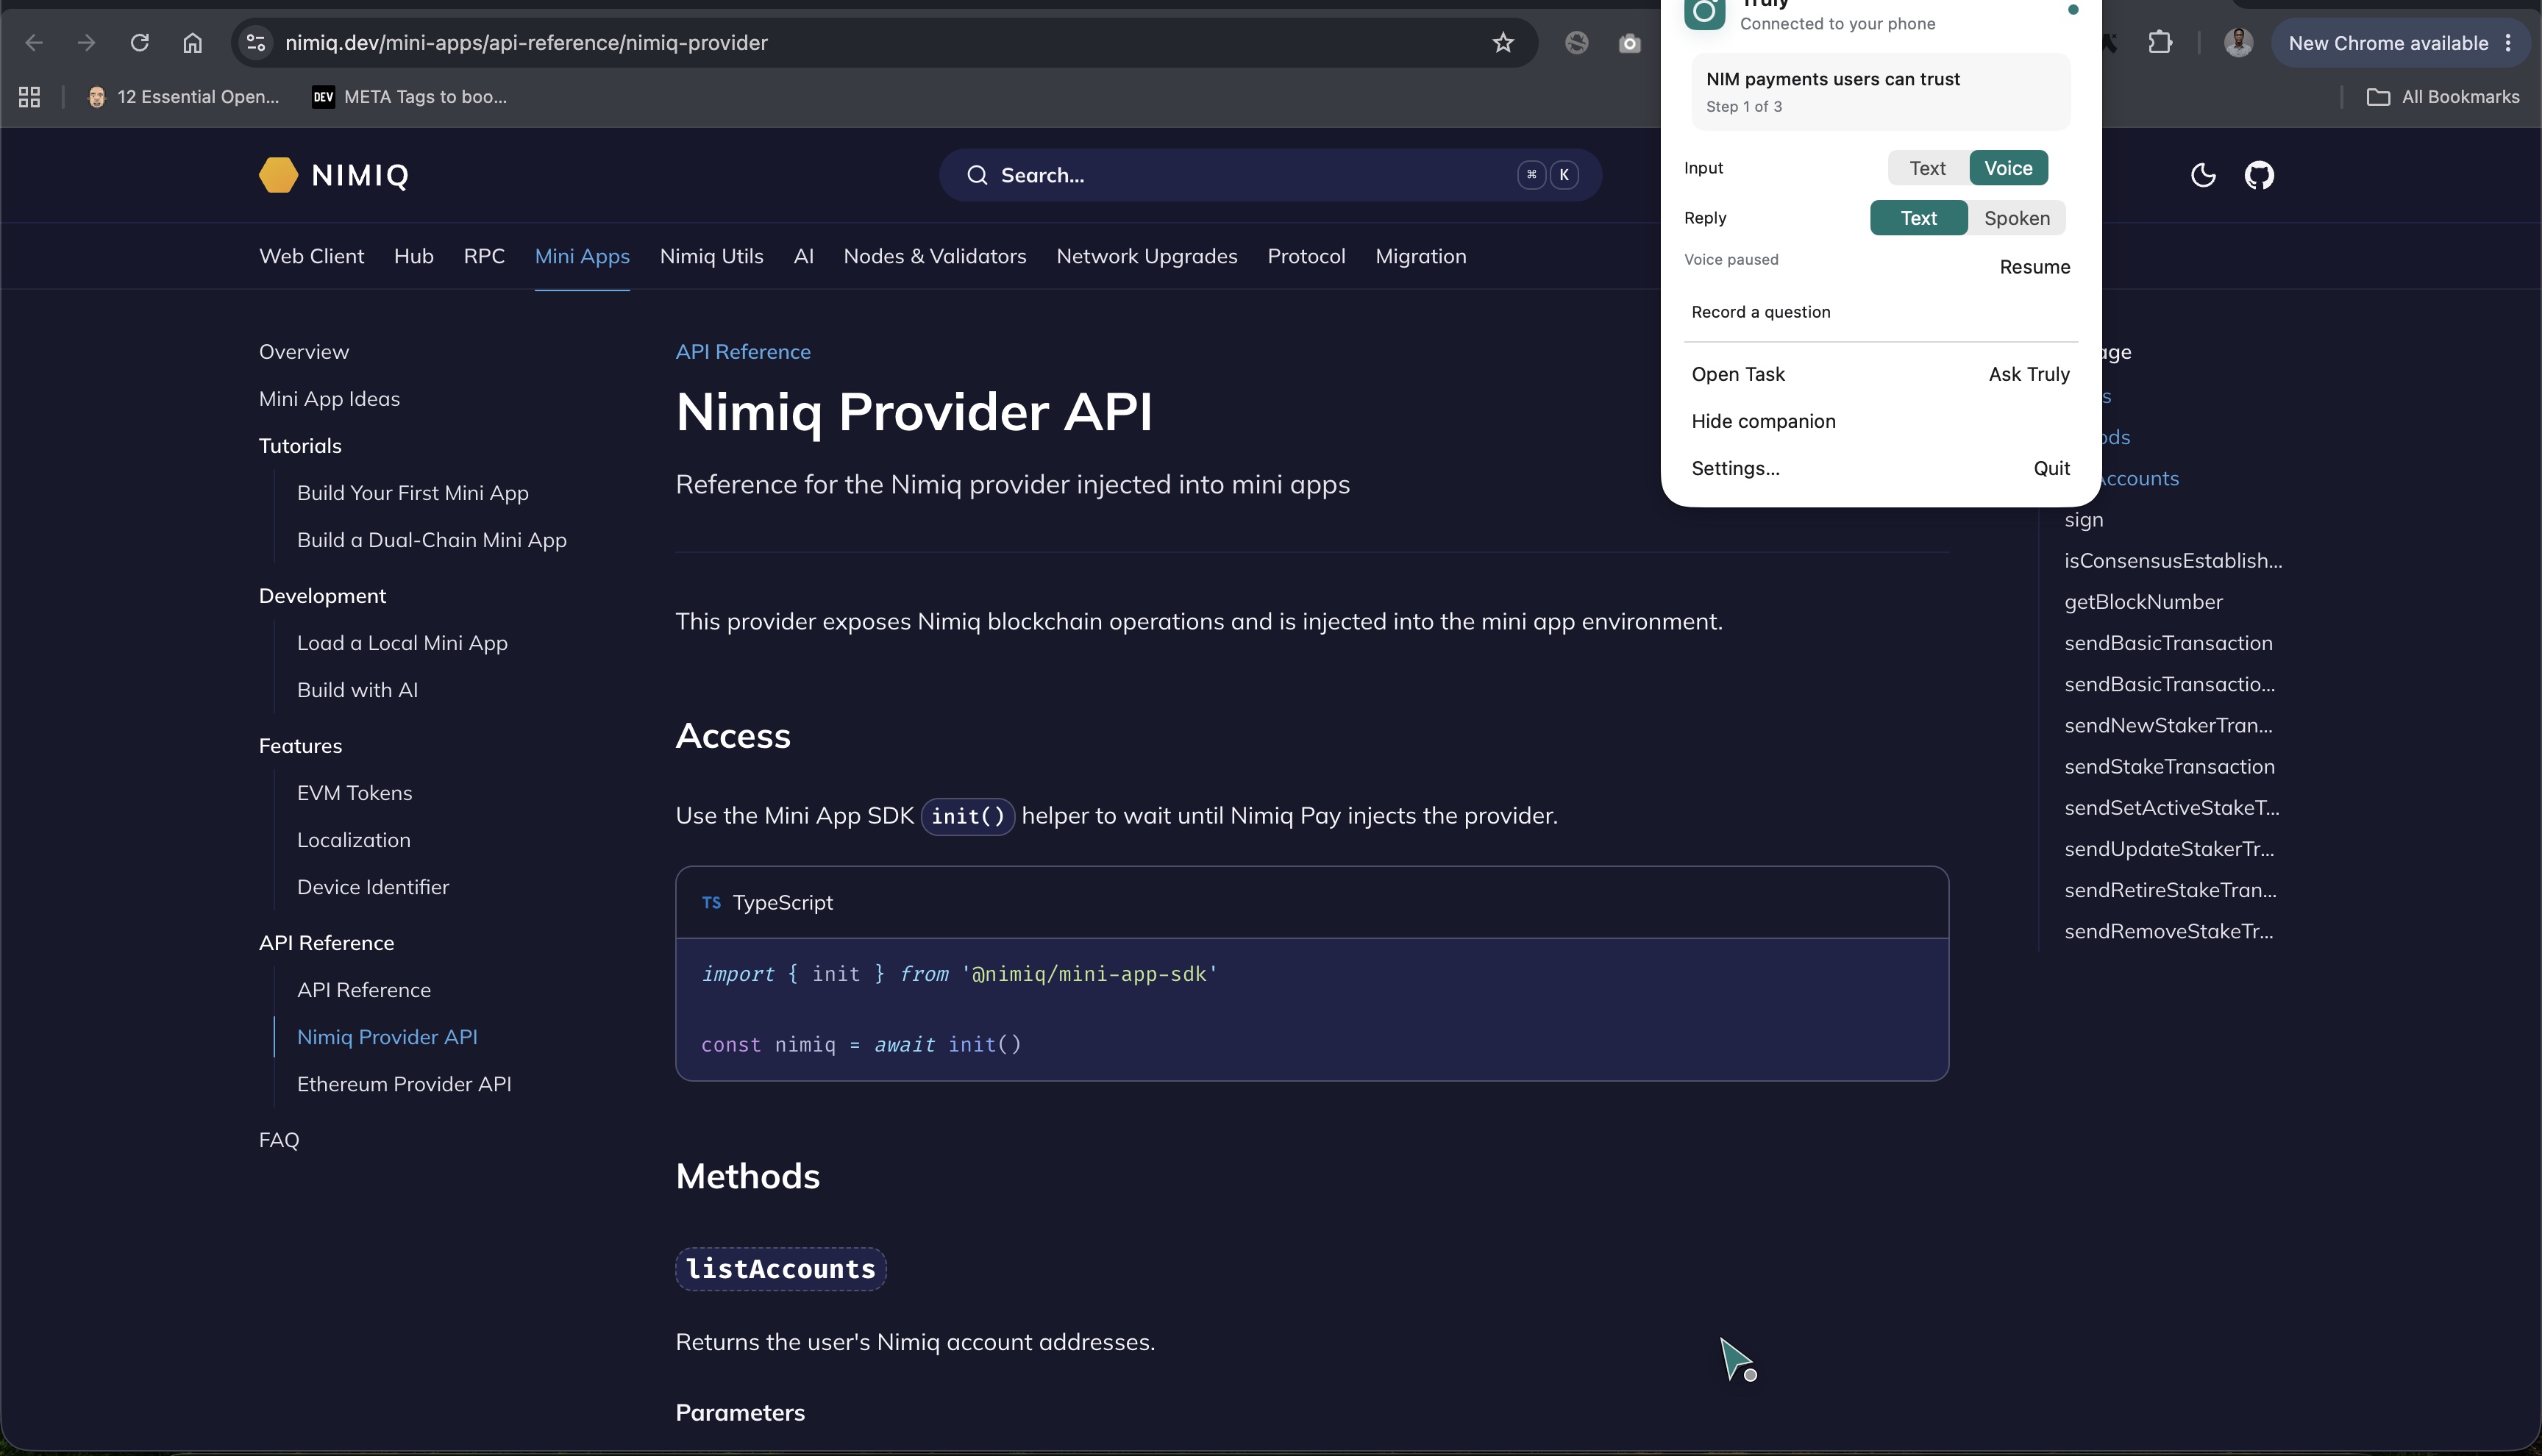Open the AI tab

pyautogui.click(x=803, y=256)
